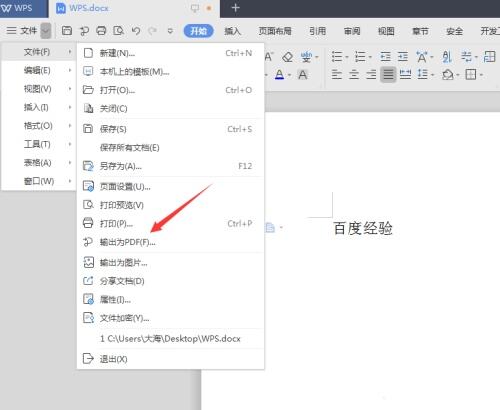Click the save icon in quick toolbar

67,31
